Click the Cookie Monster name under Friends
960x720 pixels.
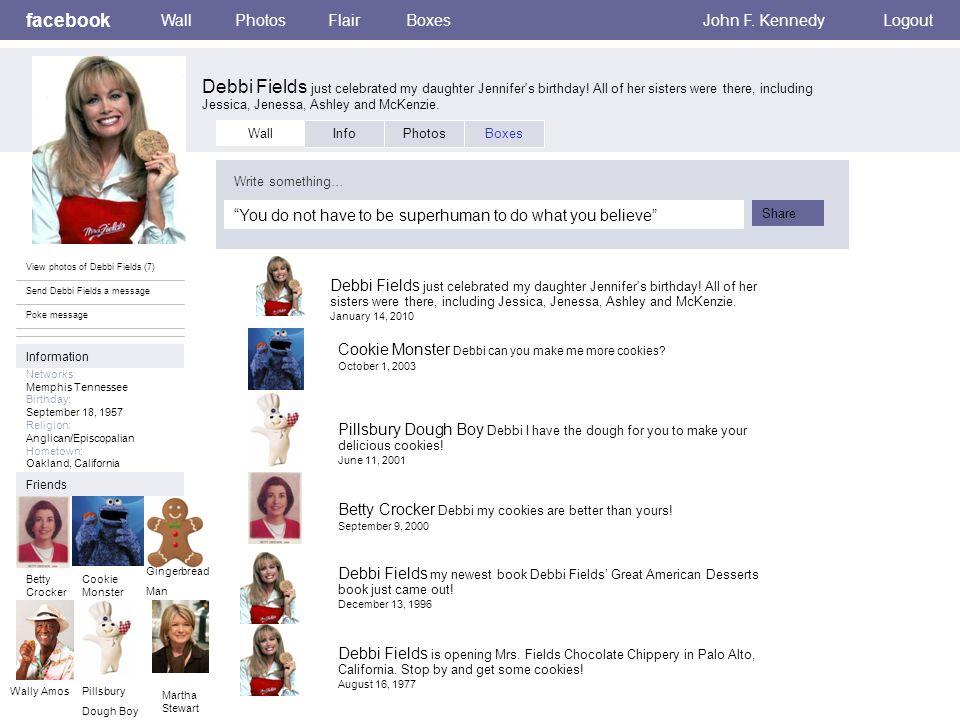click(103, 585)
